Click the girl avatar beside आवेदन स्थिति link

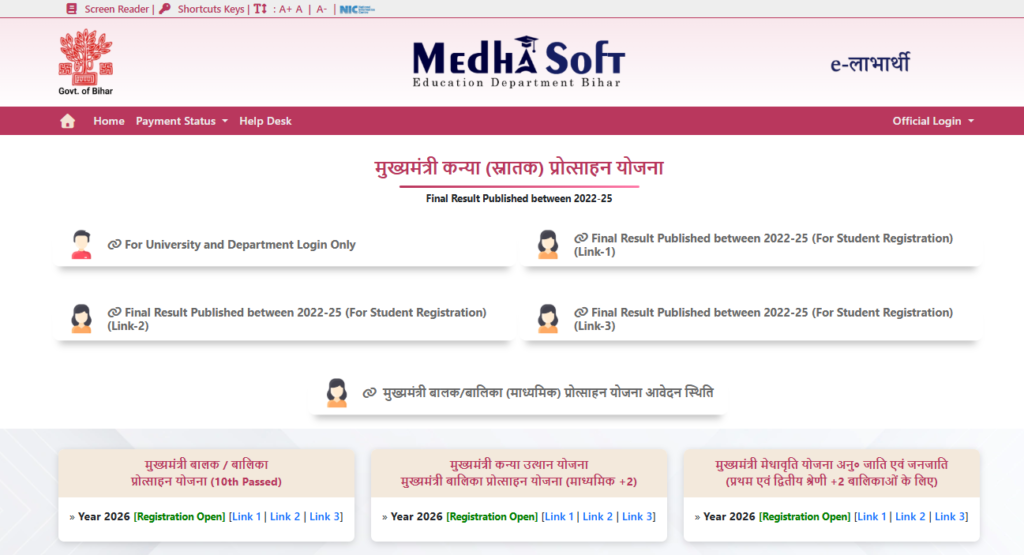point(336,393)
